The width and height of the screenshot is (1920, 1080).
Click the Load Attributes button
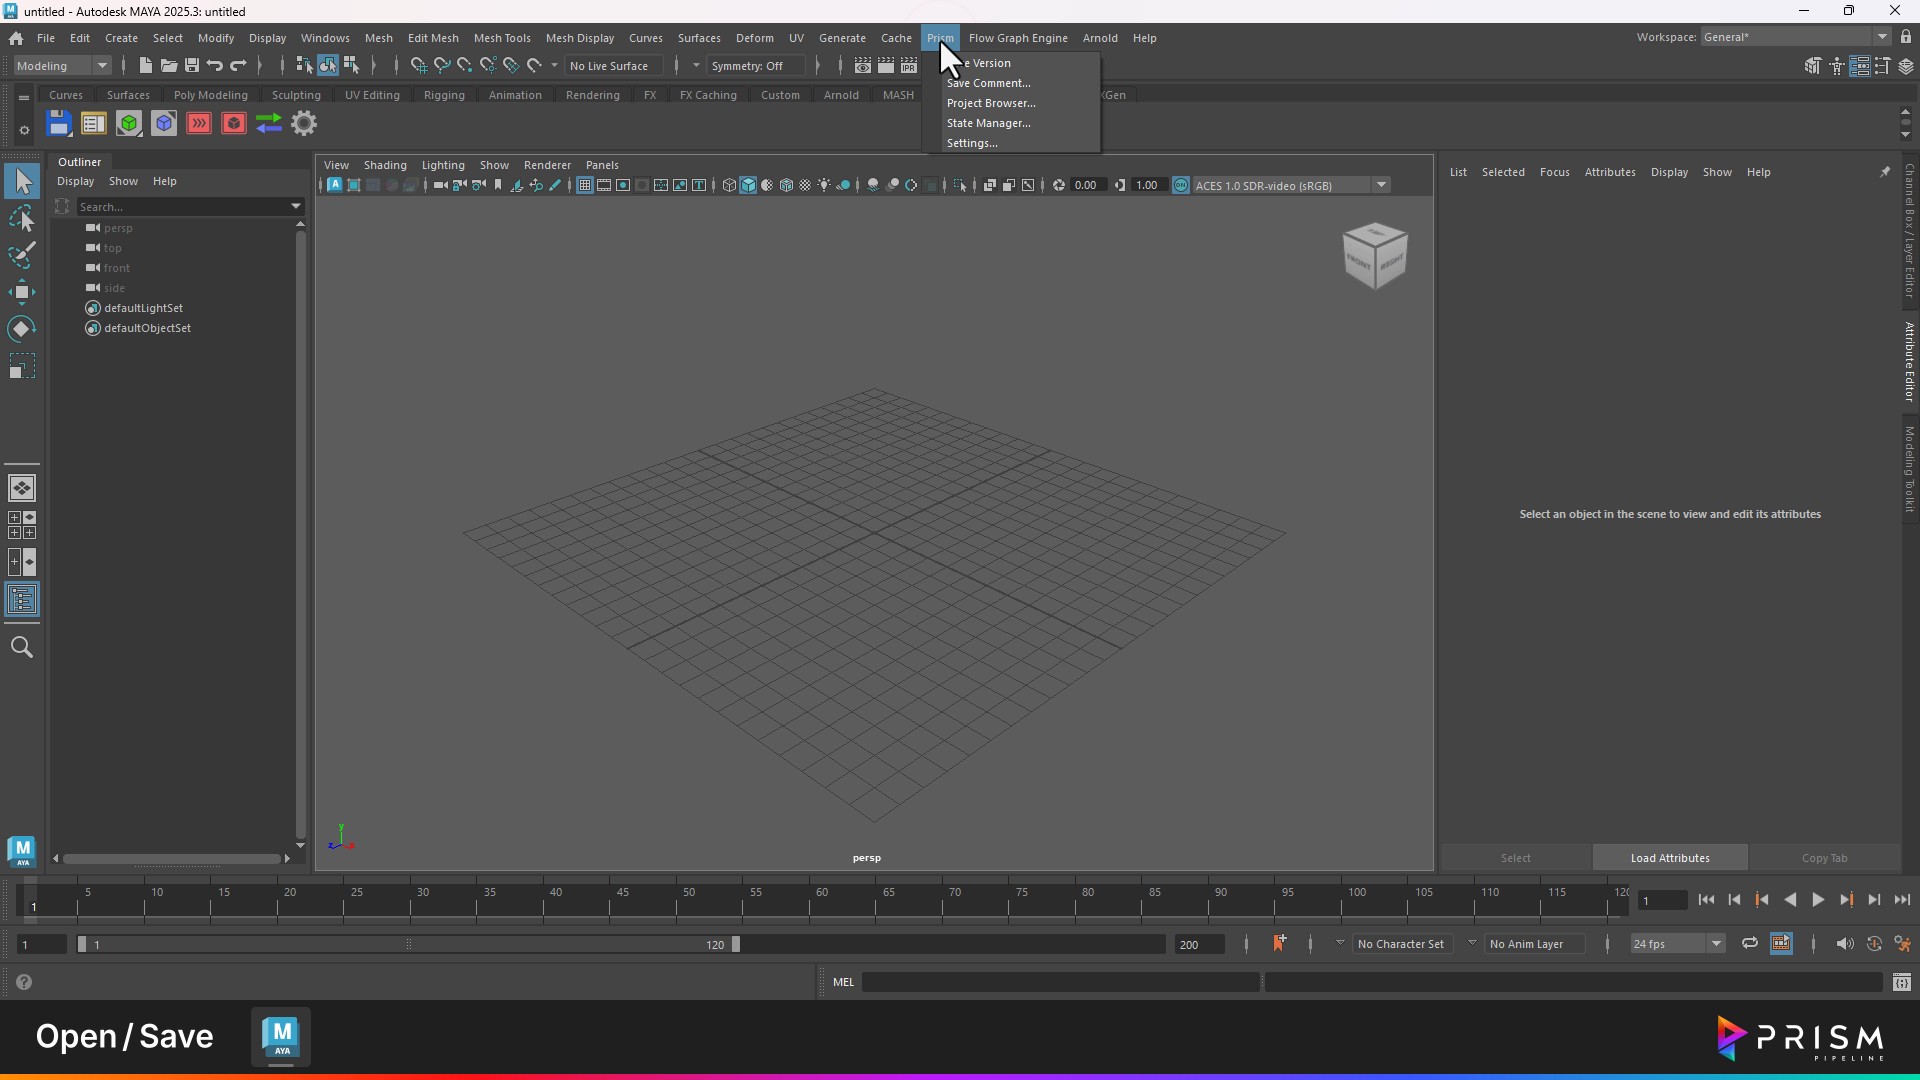[1670, 858]
